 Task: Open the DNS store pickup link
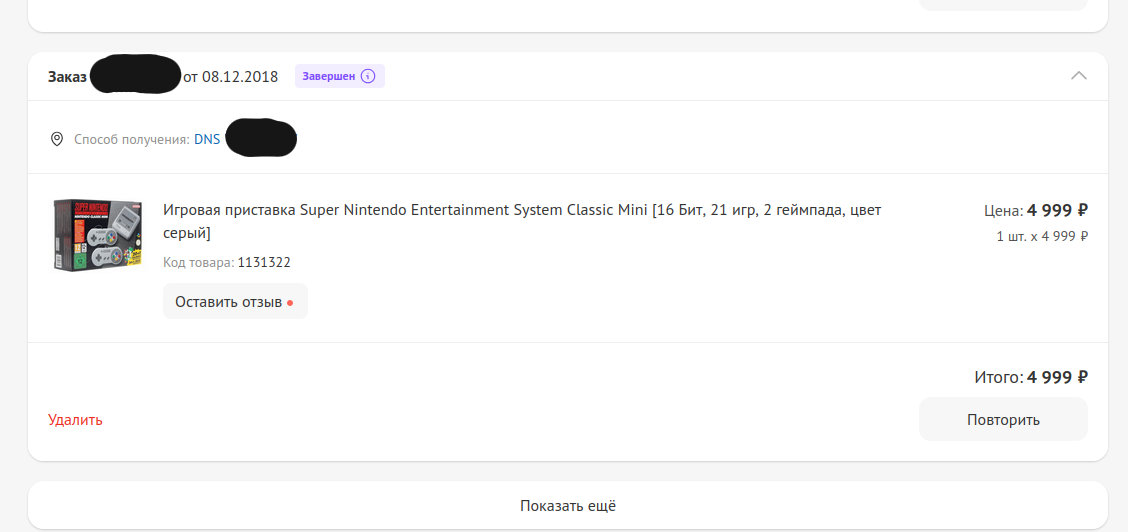(207, 139)
